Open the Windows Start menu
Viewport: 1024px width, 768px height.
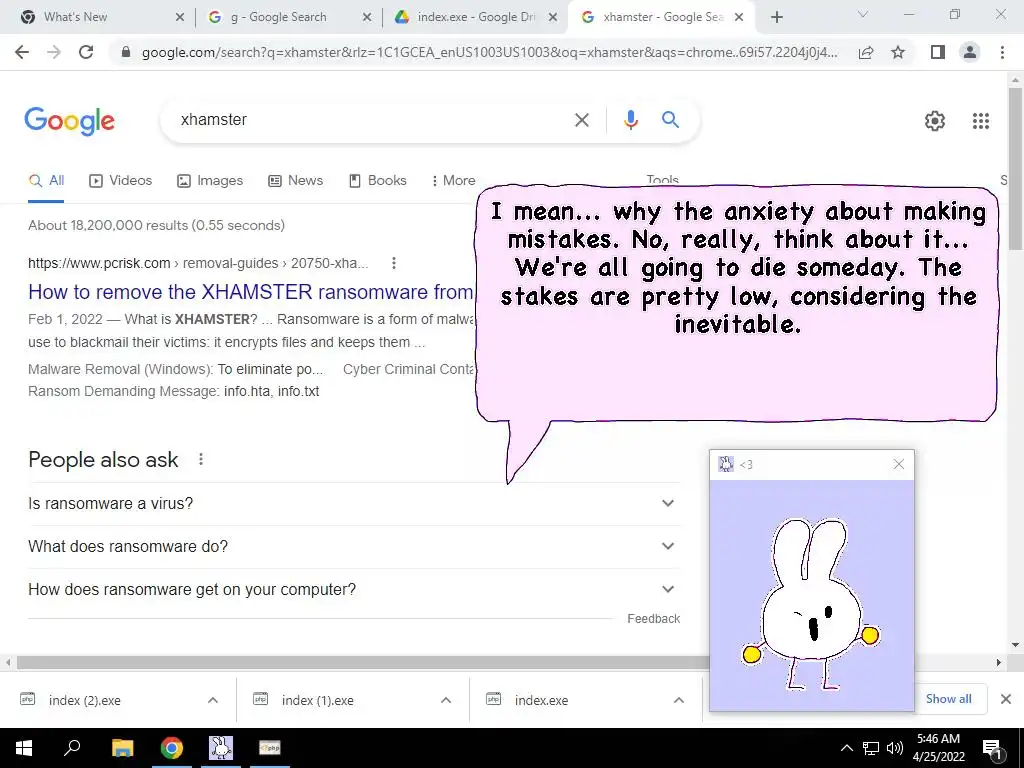[24, 748]
